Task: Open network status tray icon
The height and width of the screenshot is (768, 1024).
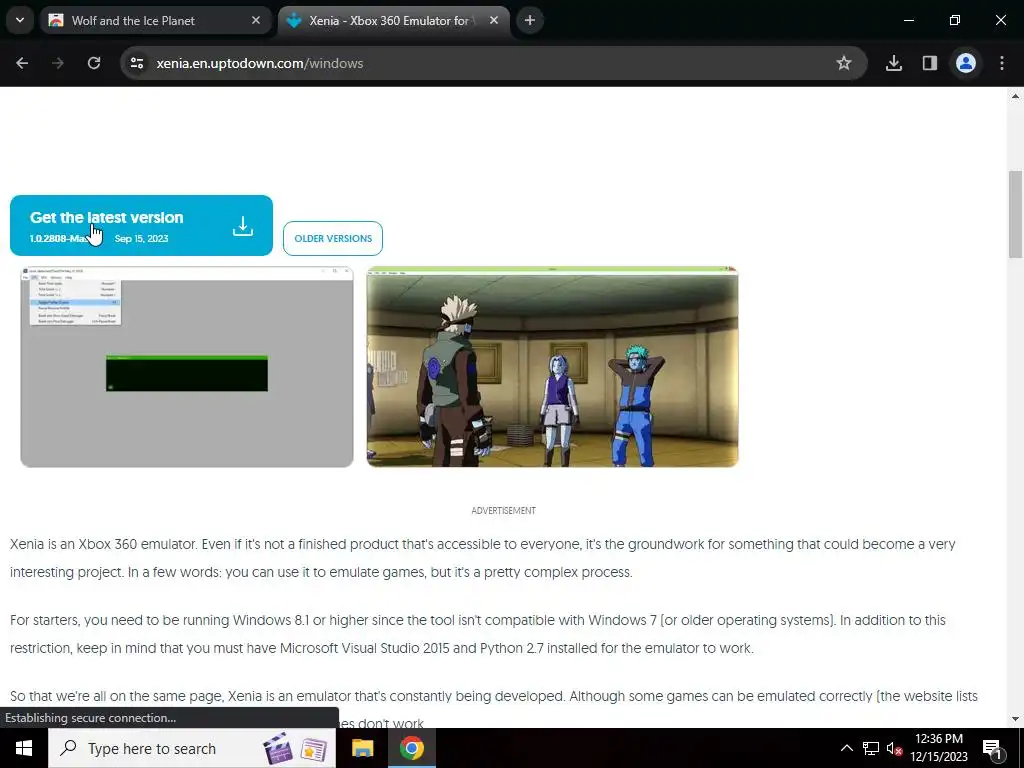Action: tap(871, 748)
